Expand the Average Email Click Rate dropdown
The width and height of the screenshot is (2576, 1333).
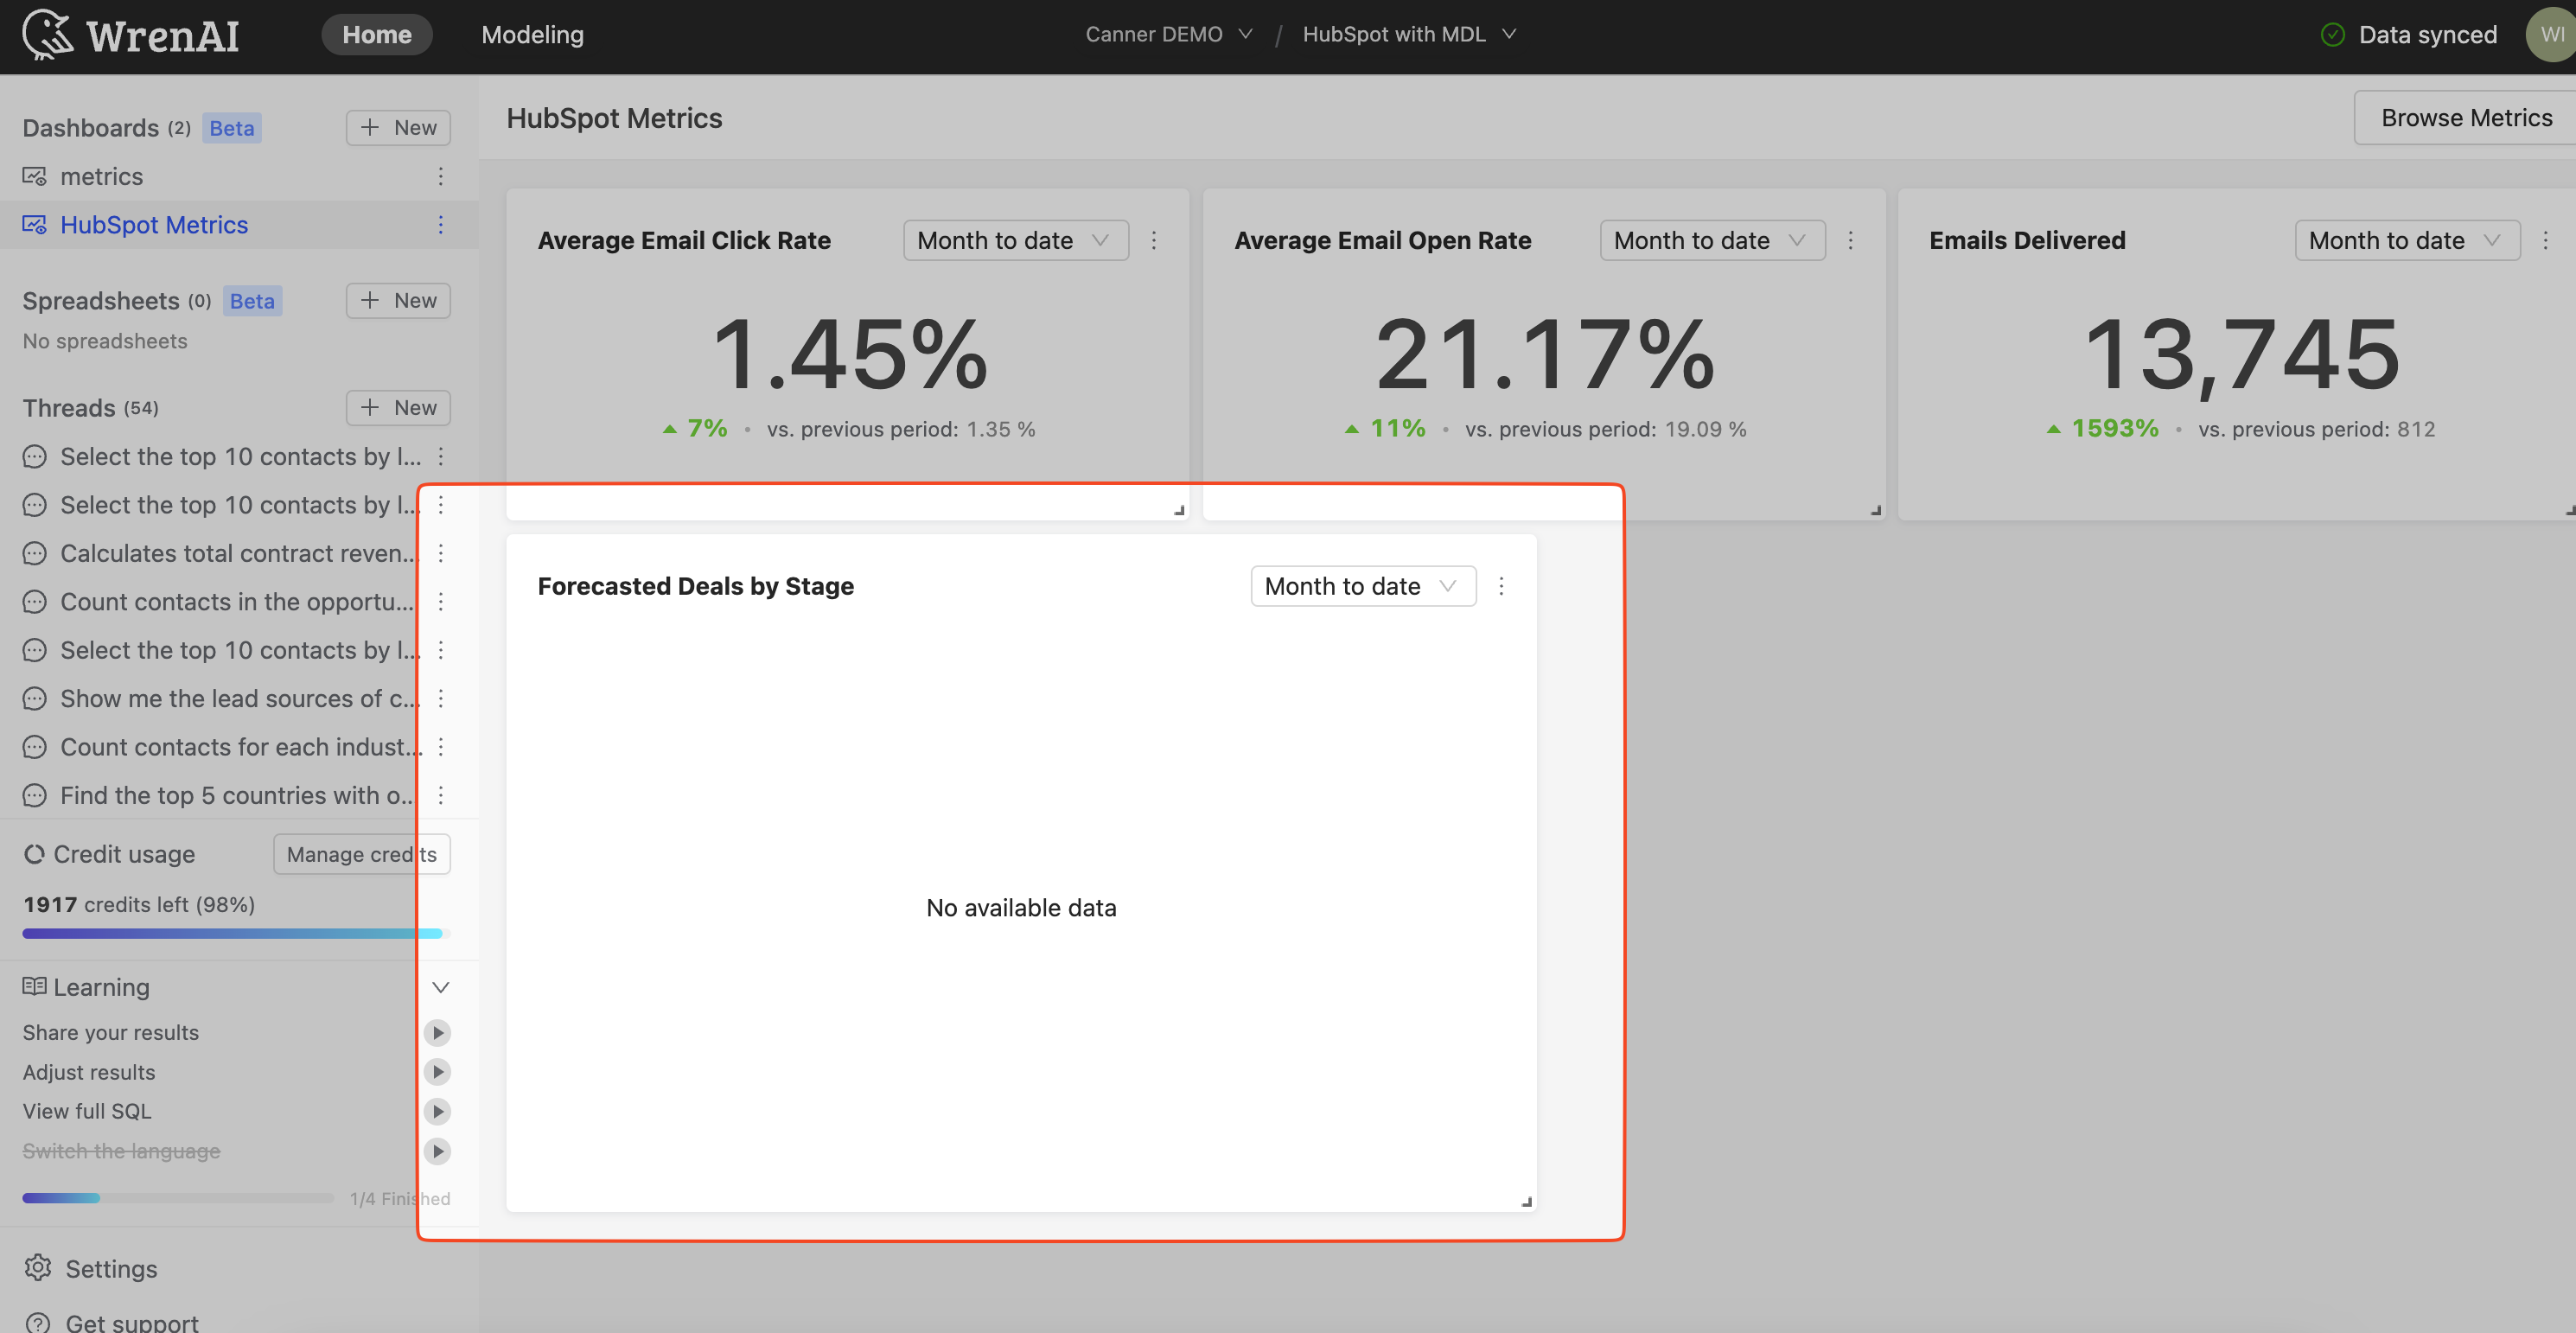tap(1015, 238)
